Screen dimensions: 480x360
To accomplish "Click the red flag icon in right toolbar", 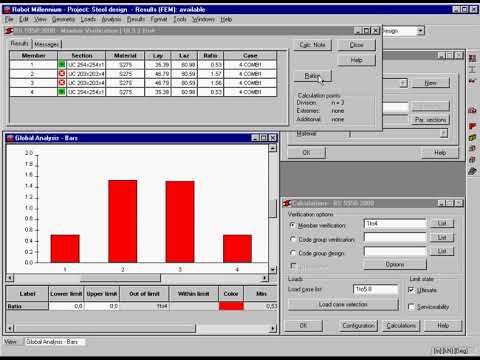I will click(x=472, y=126).
